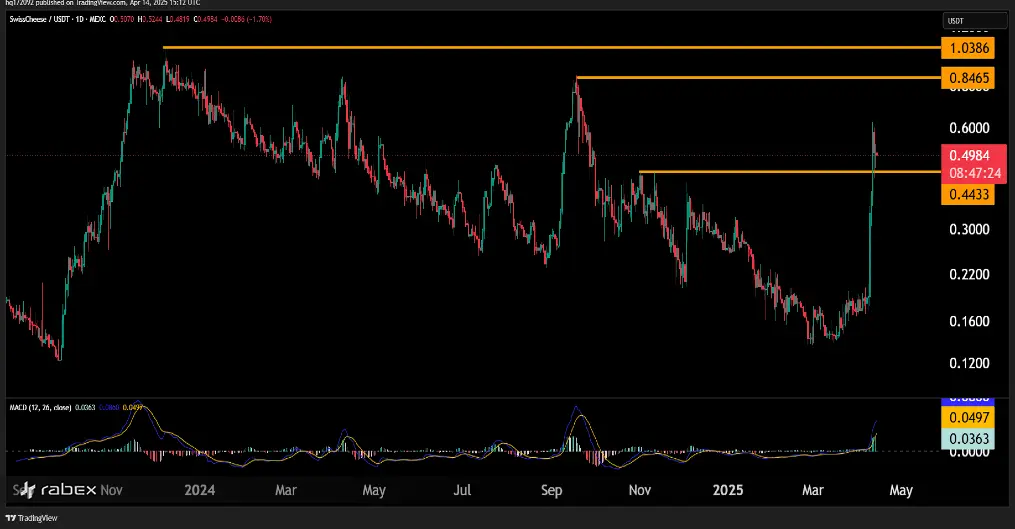Select the horizontal line at 1.0386
Screen dimensions: 1015x529
(x=550, y=47)
